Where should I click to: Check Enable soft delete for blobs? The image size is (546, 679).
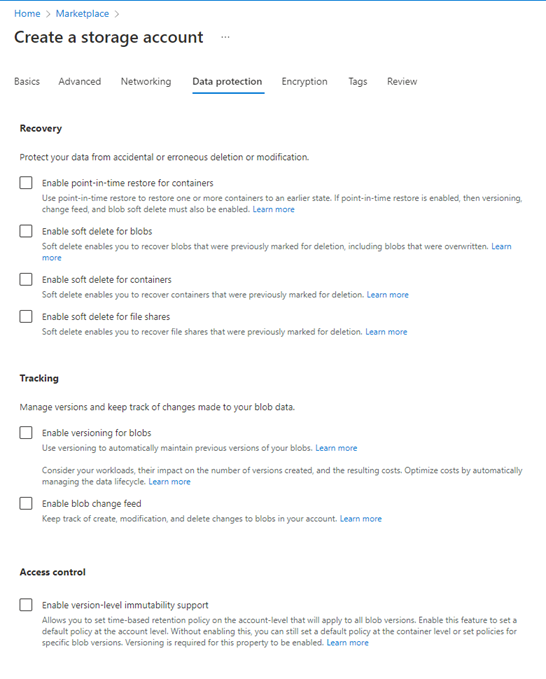(26, 231)
